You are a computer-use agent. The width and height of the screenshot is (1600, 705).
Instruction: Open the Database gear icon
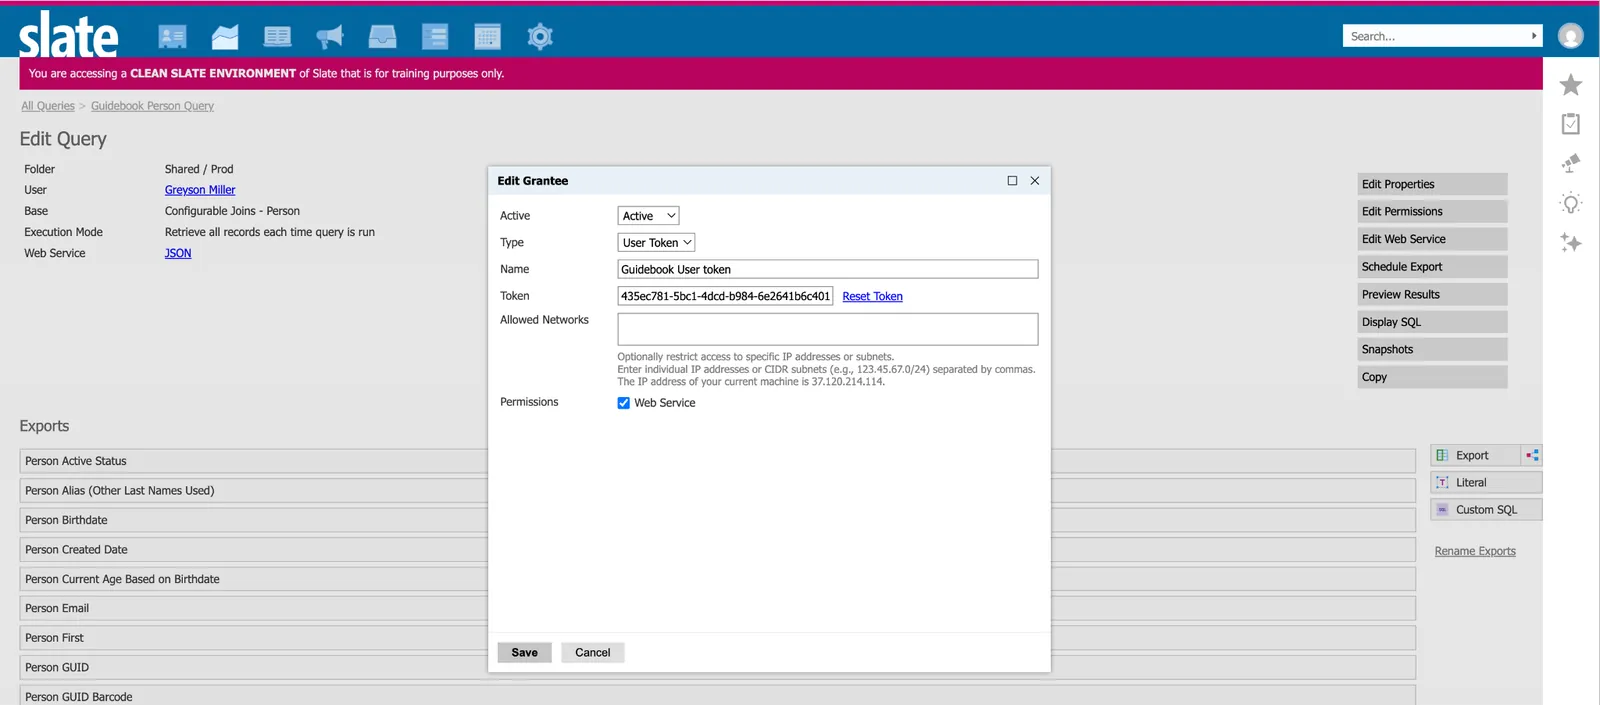click(x=540, y=37)
